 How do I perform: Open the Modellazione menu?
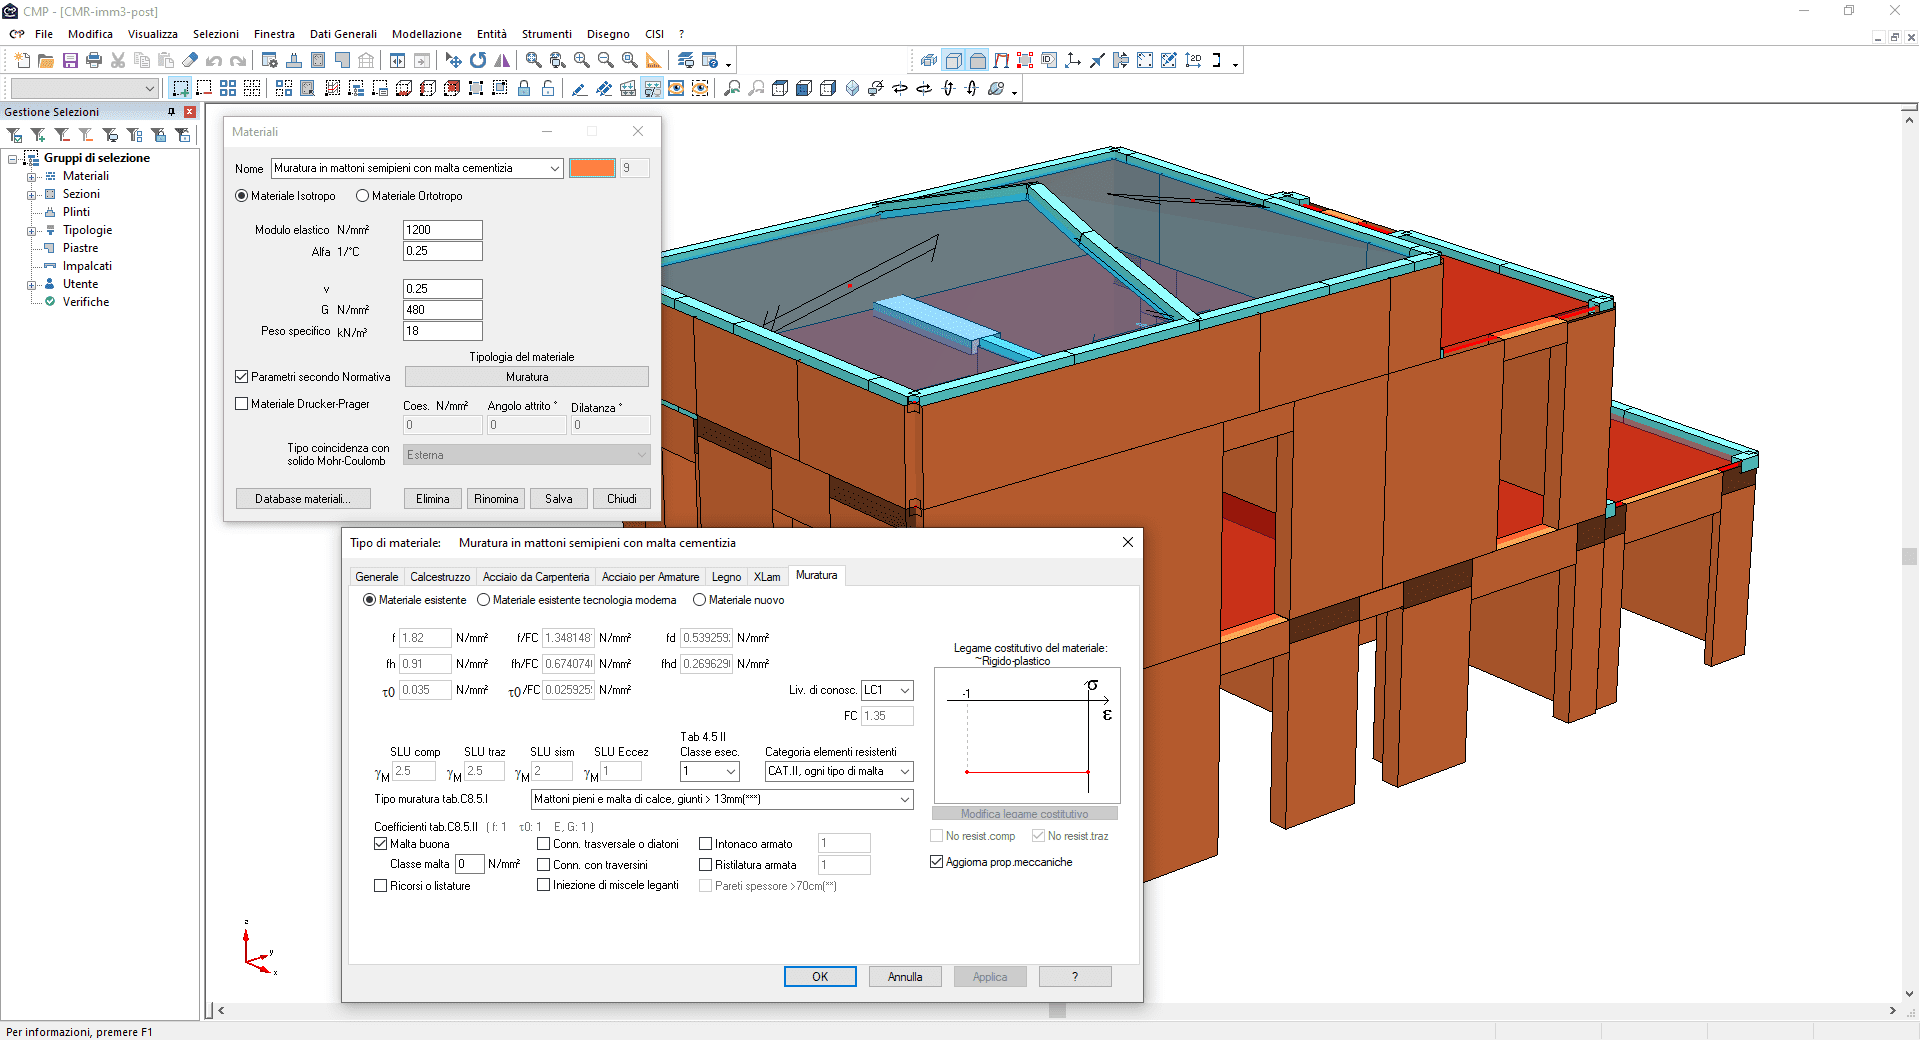click(427, 34)
